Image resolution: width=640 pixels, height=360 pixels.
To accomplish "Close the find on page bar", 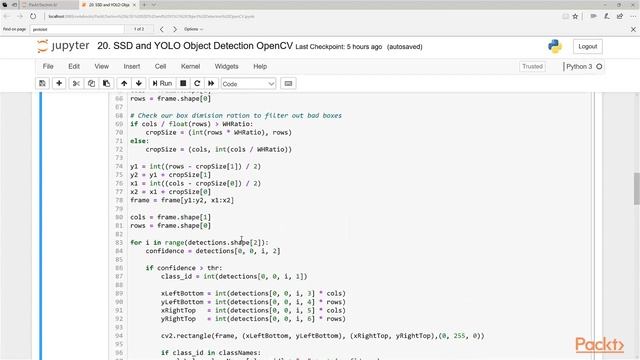I will coord(633,29).
